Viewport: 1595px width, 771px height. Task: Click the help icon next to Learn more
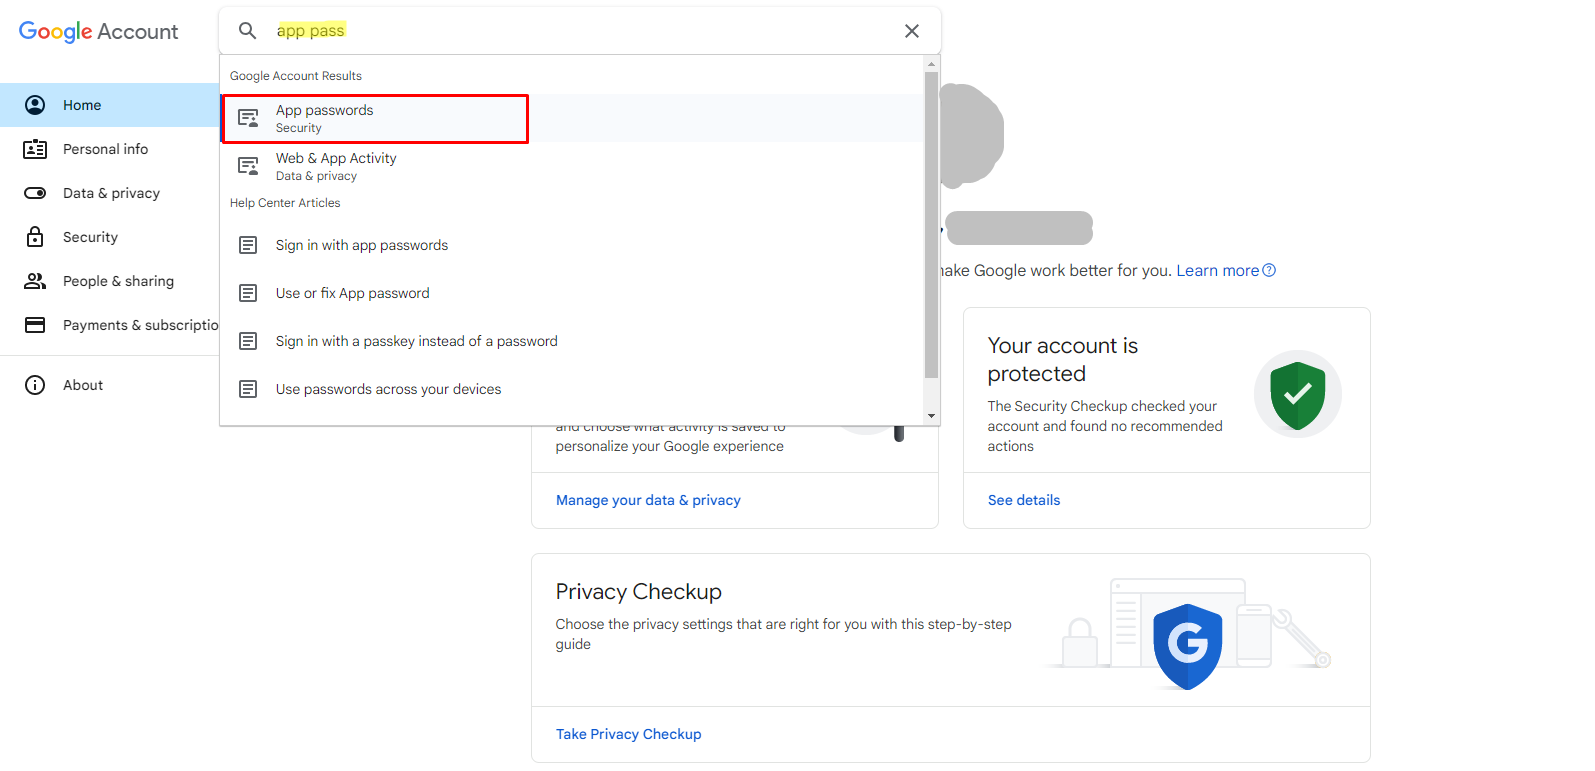point(1269,270)
